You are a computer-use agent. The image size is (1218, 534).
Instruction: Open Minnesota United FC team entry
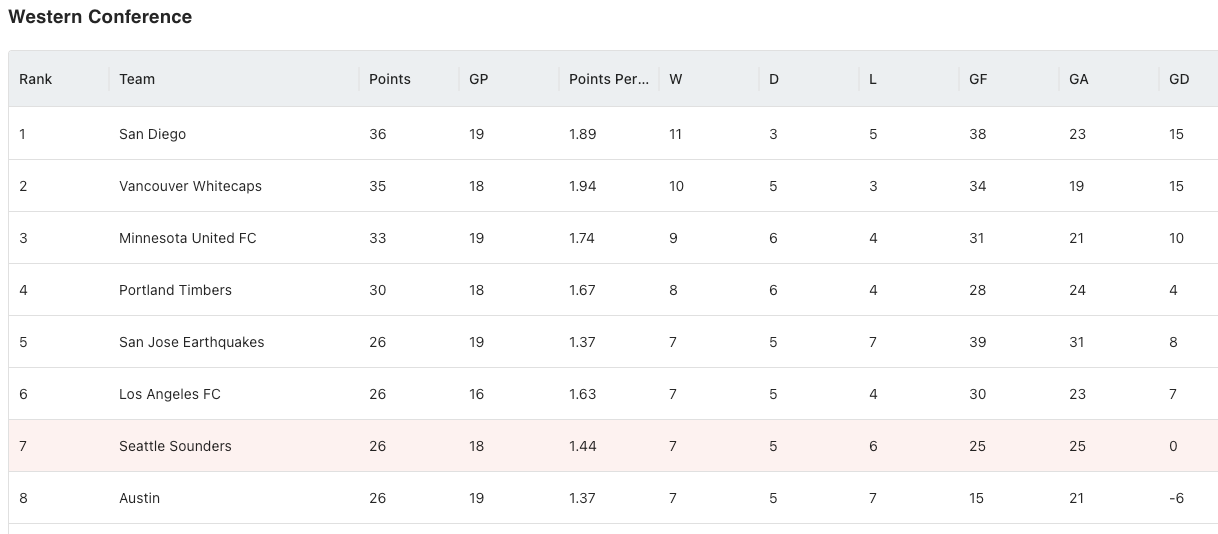[x=613, y=238]
